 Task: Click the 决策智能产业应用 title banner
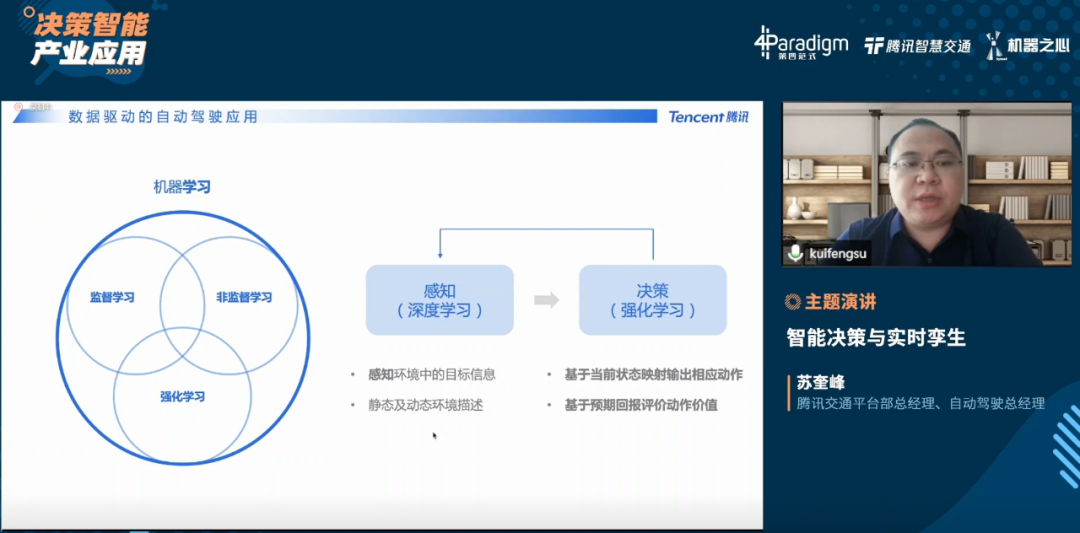click(x=90, y=39)
